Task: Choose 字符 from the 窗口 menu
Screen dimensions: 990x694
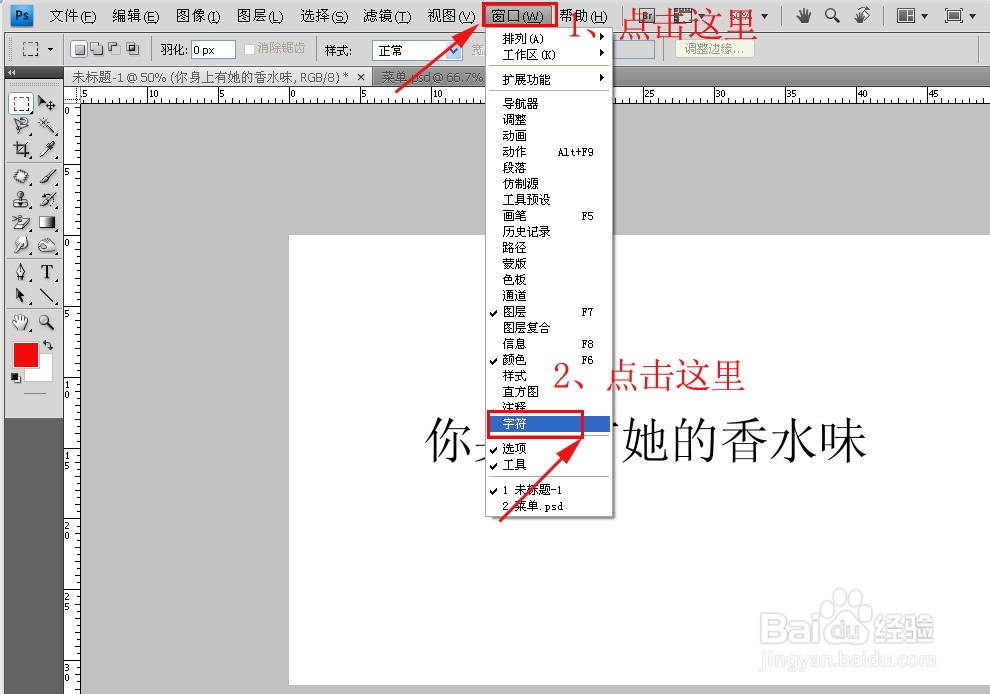Action: tap(515, 423)
